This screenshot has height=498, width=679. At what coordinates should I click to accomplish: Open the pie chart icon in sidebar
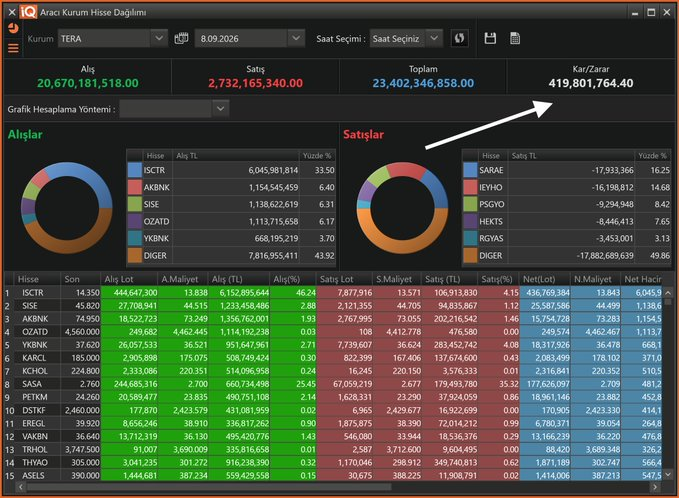13,29
